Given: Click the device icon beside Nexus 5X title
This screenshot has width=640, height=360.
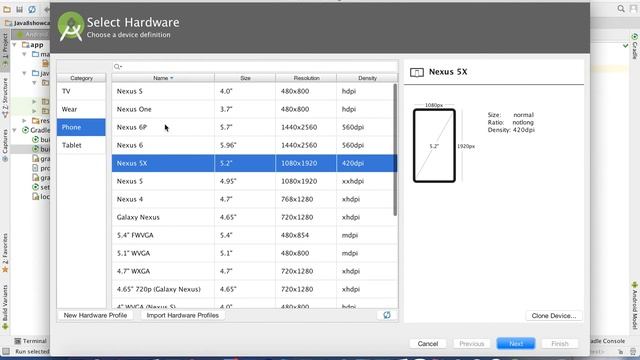Looking at the screenshot, I should click(x=417, y=72).
